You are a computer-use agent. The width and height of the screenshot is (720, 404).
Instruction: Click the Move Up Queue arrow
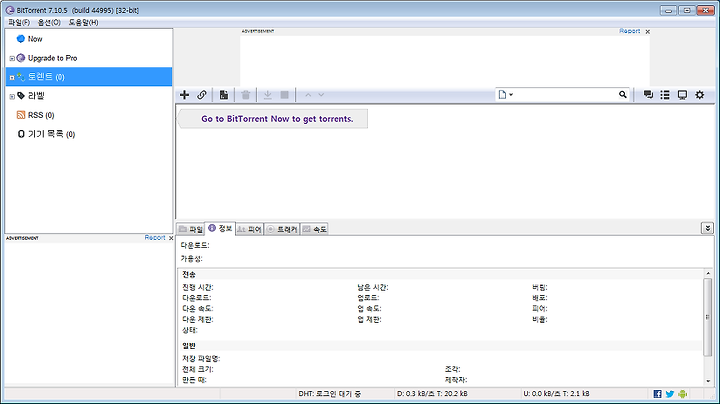[x=308, y=95]
